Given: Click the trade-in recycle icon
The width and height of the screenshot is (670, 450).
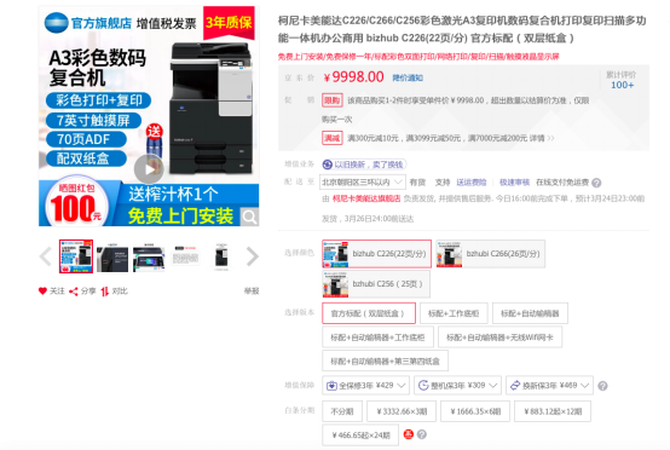Looking at the screenshot, I should [x=327, y=163].
